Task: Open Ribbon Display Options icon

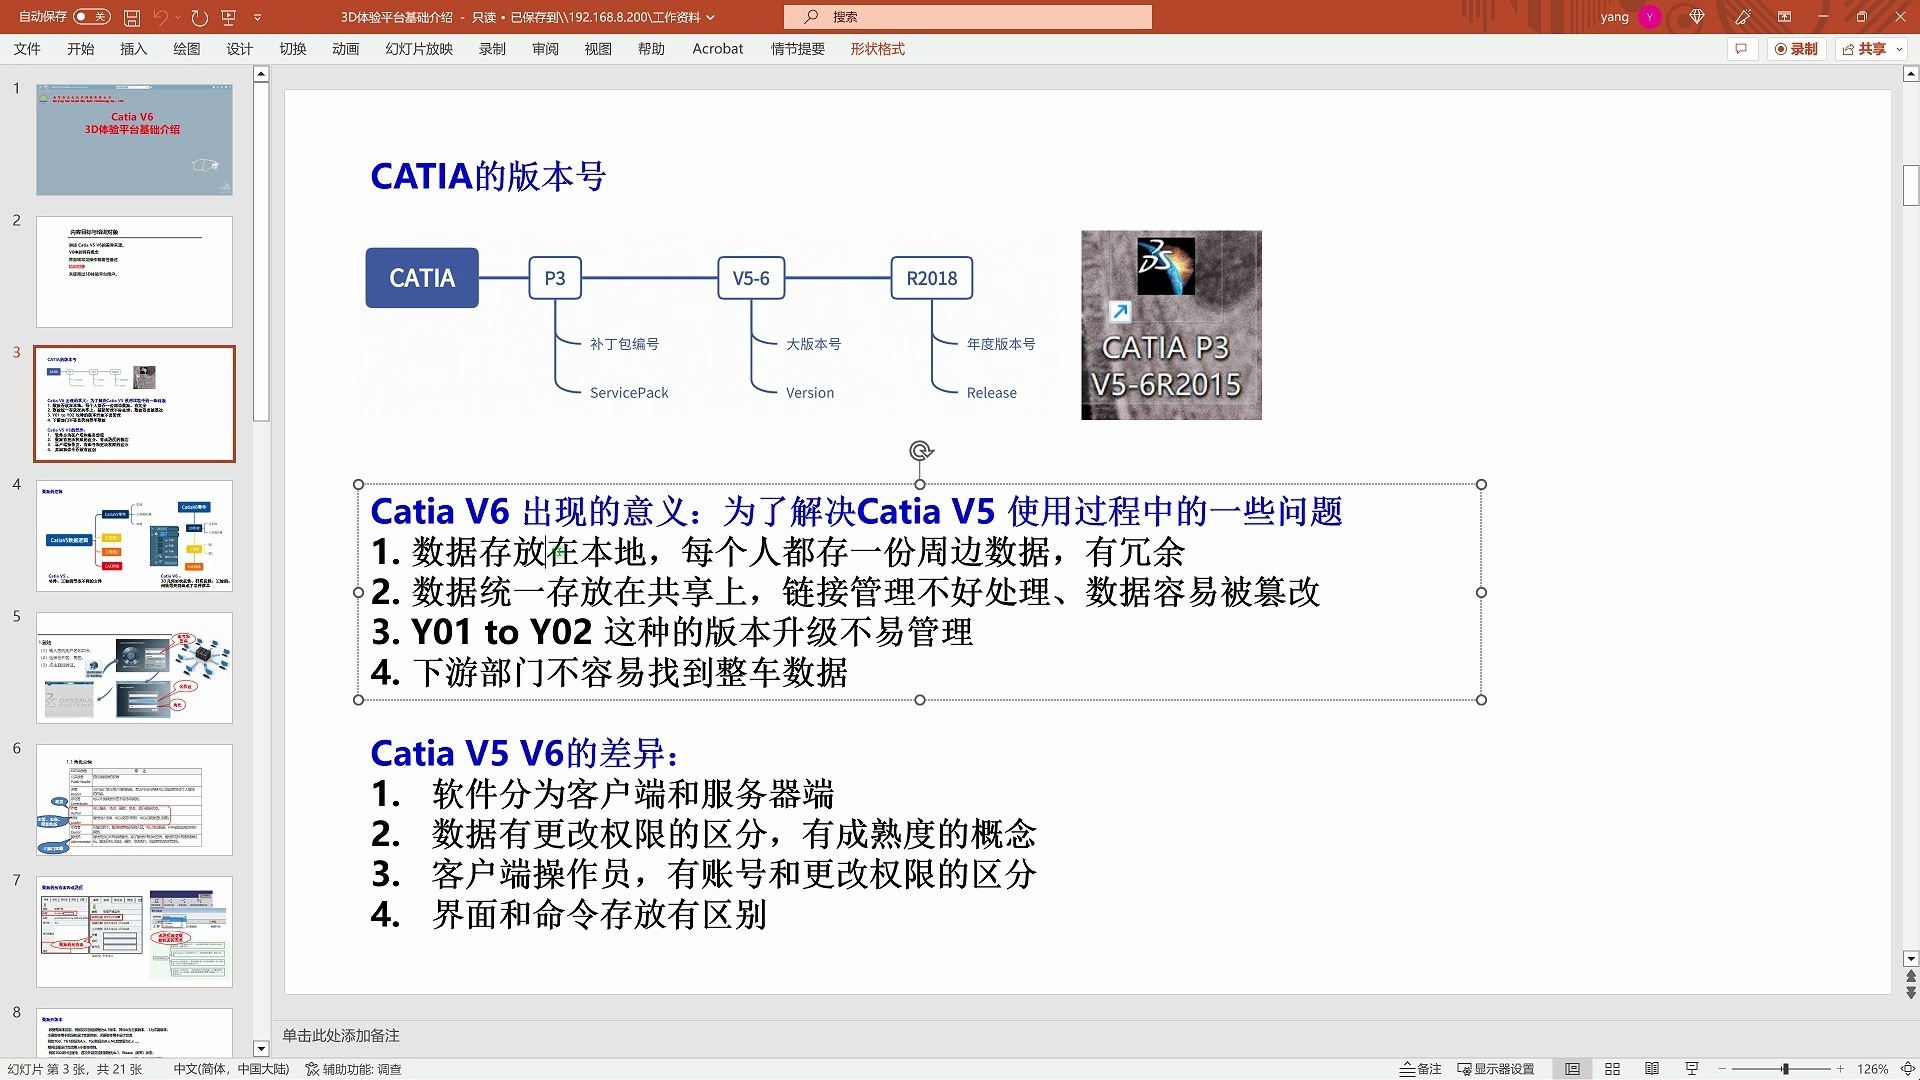Action: [1784, 17]
